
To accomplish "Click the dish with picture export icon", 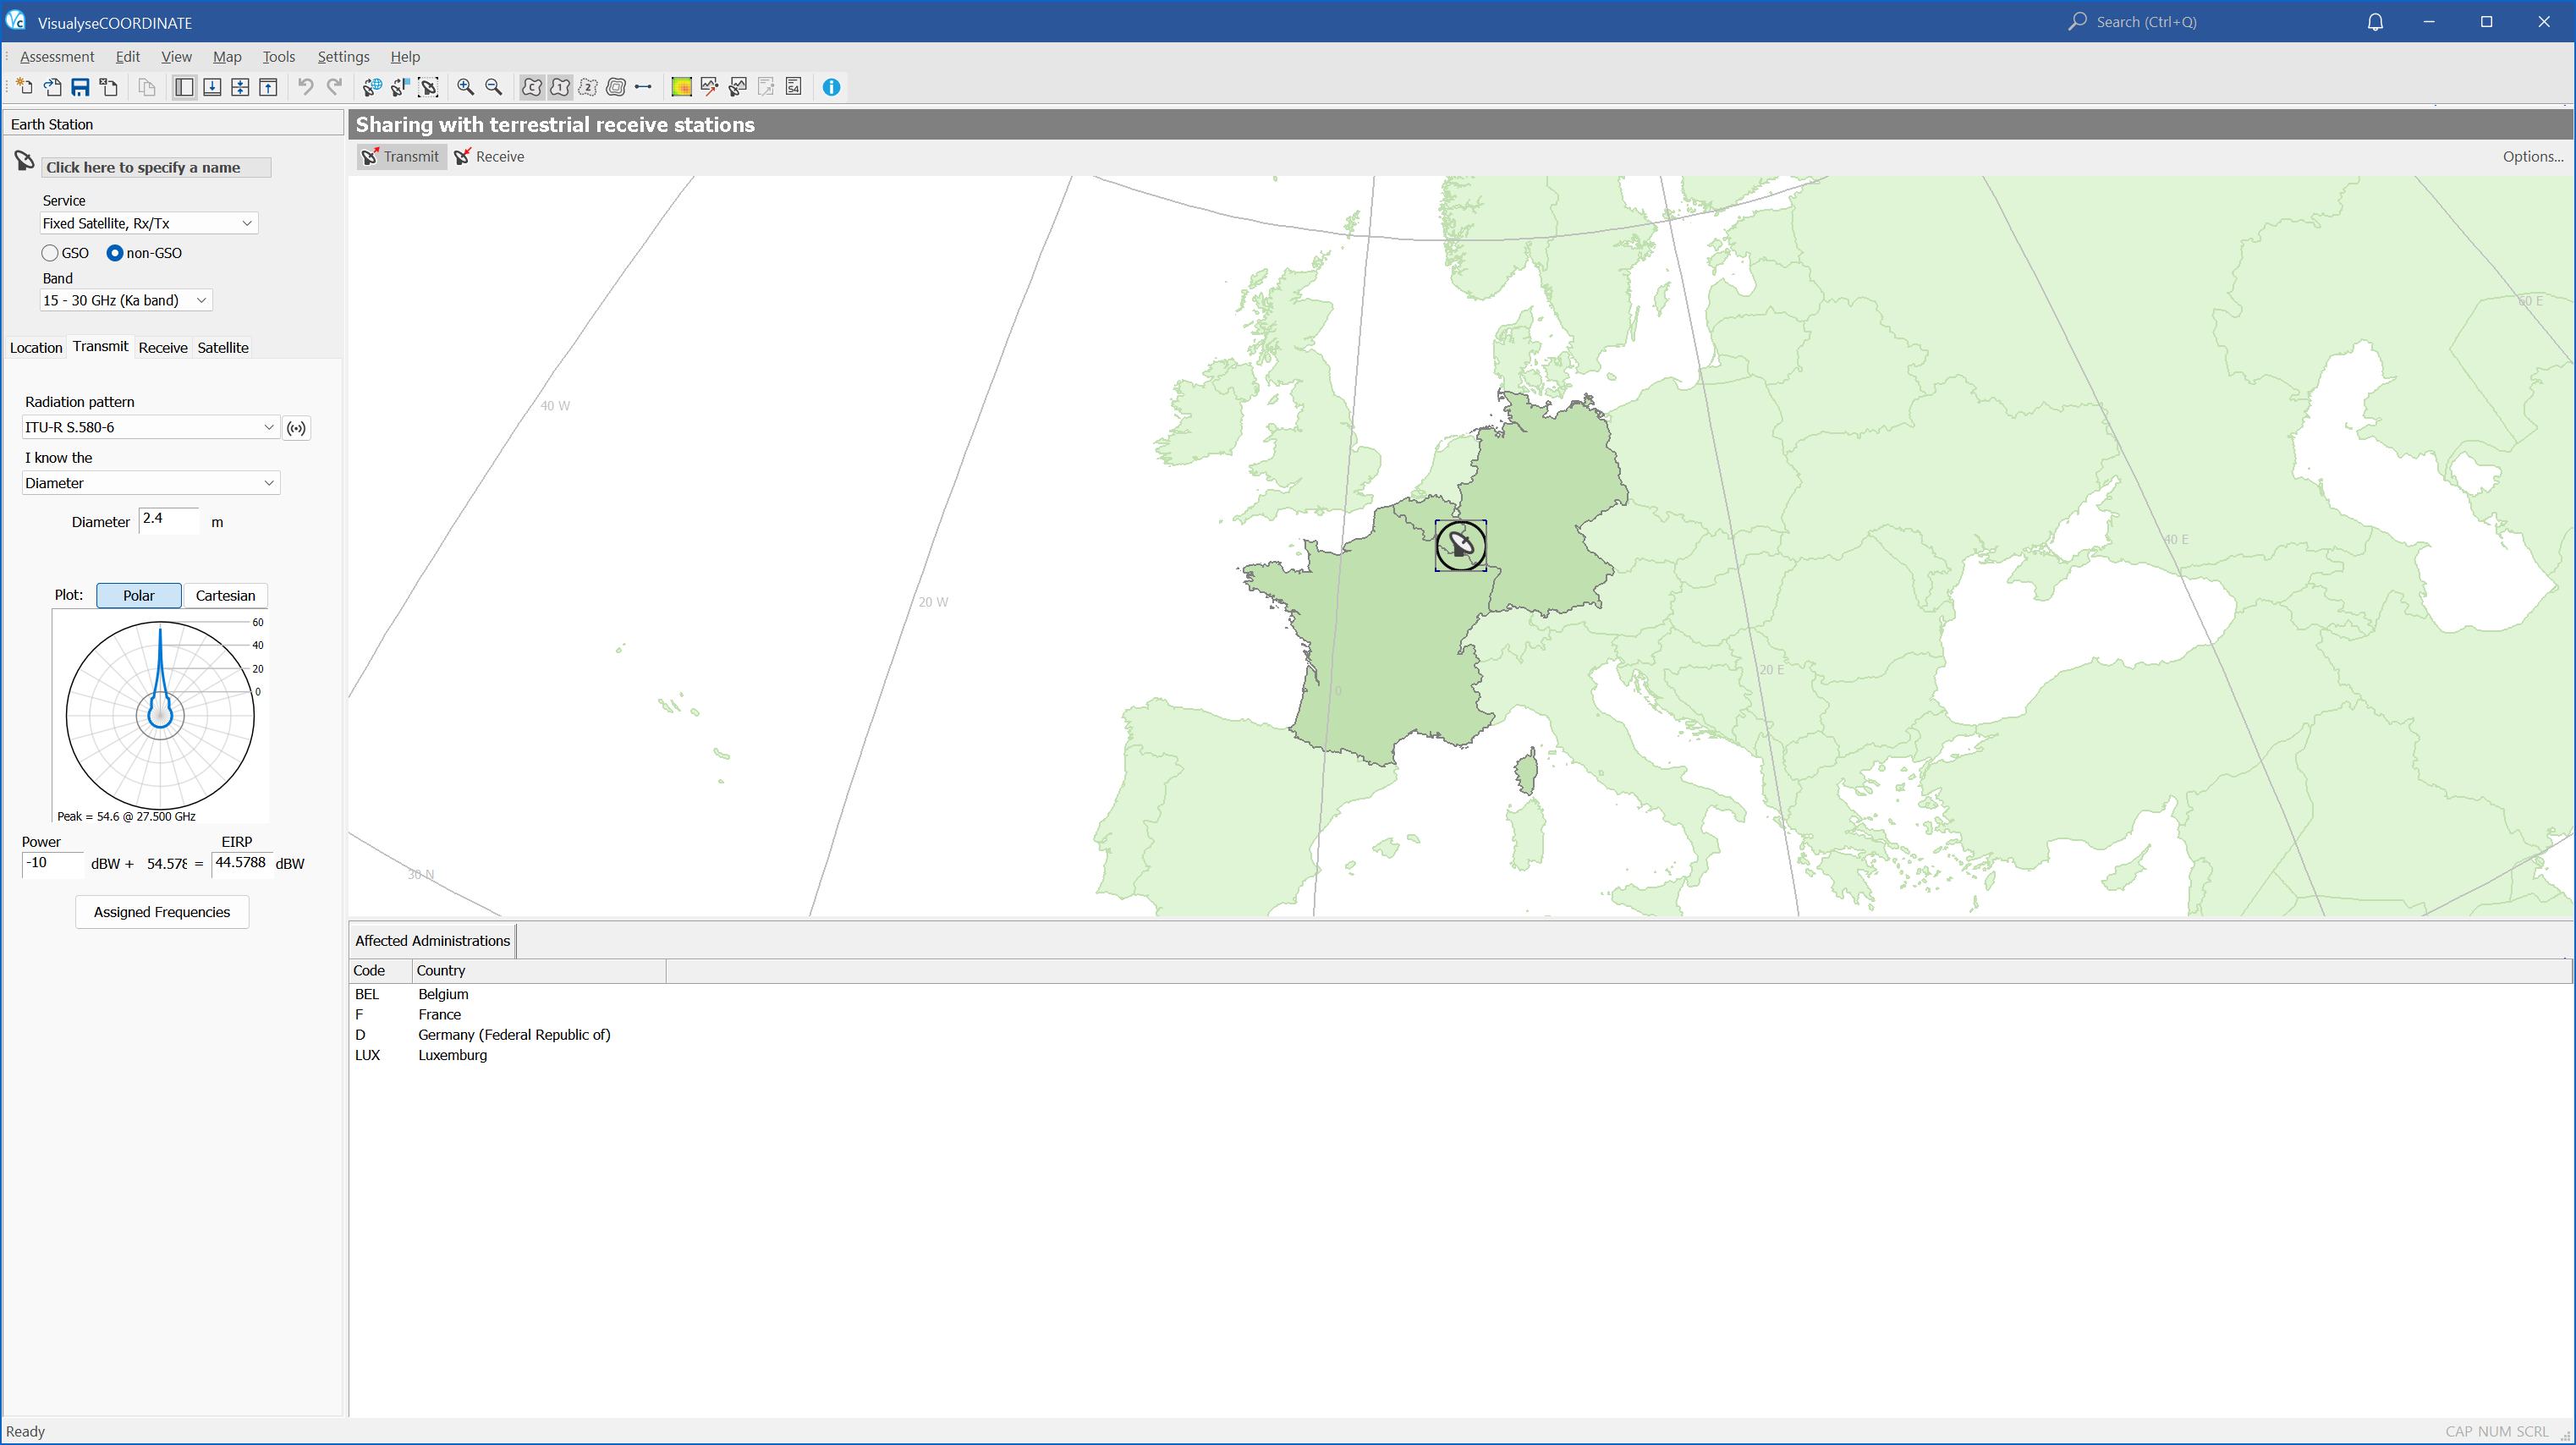I will pyautogui.click(x=737, y=87).
